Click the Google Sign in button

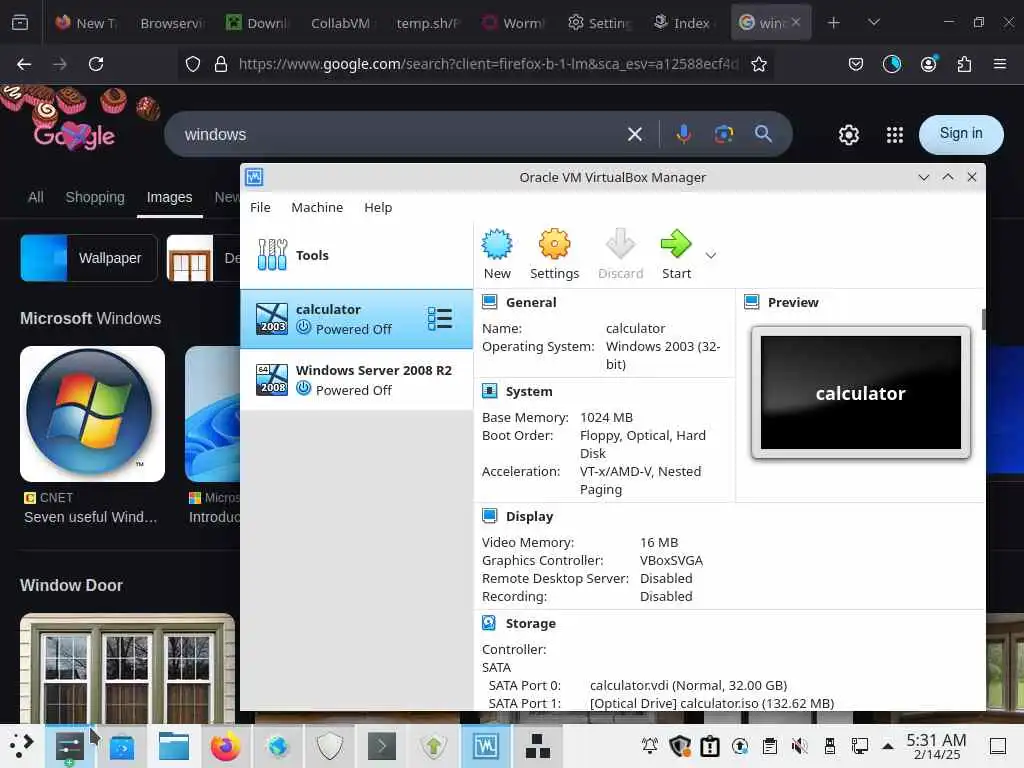click(x=961, y=134)
